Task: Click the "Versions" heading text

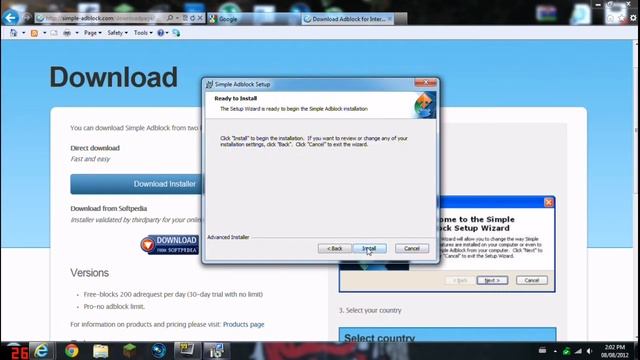Action: coord(89,273)
